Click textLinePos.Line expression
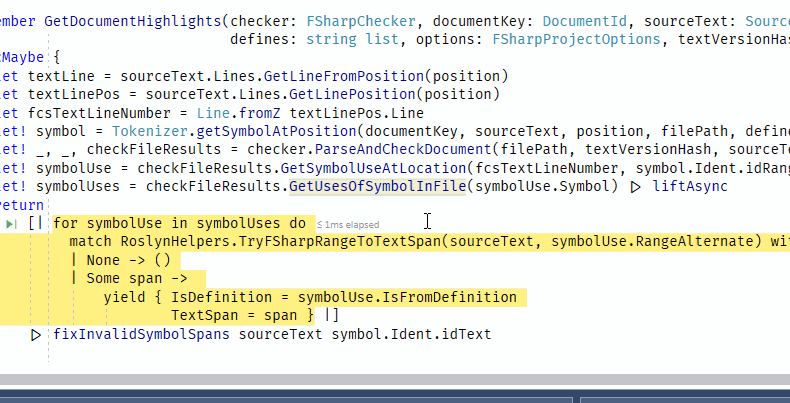Image resolution: width=790 pixels, height=403 pixels. point(357,113)
